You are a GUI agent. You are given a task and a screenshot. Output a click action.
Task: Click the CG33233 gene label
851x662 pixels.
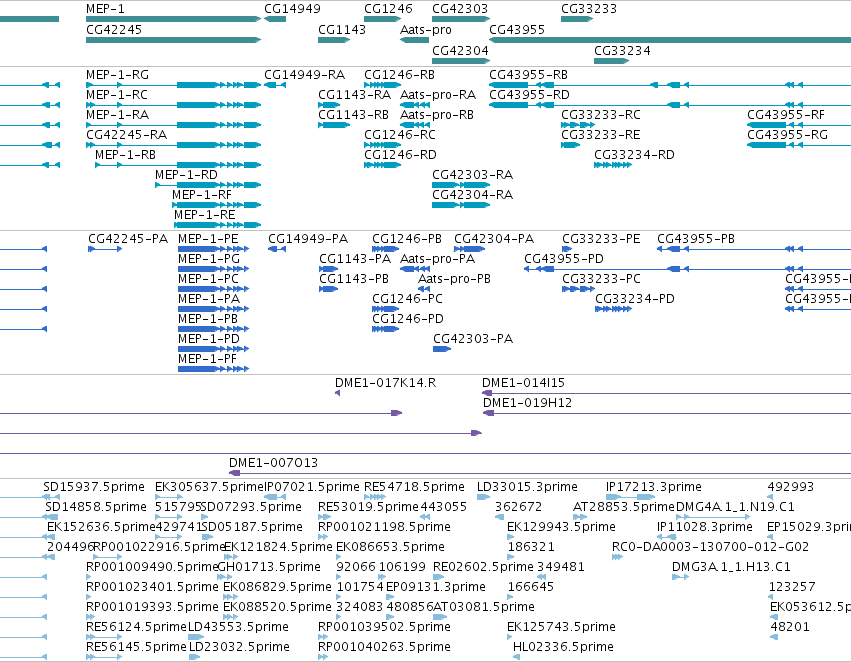pos(589,9)
